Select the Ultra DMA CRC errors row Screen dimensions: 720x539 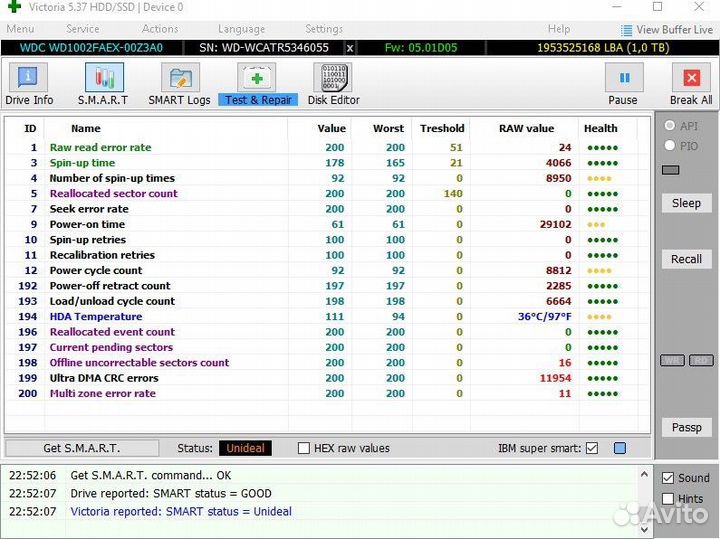328,378
